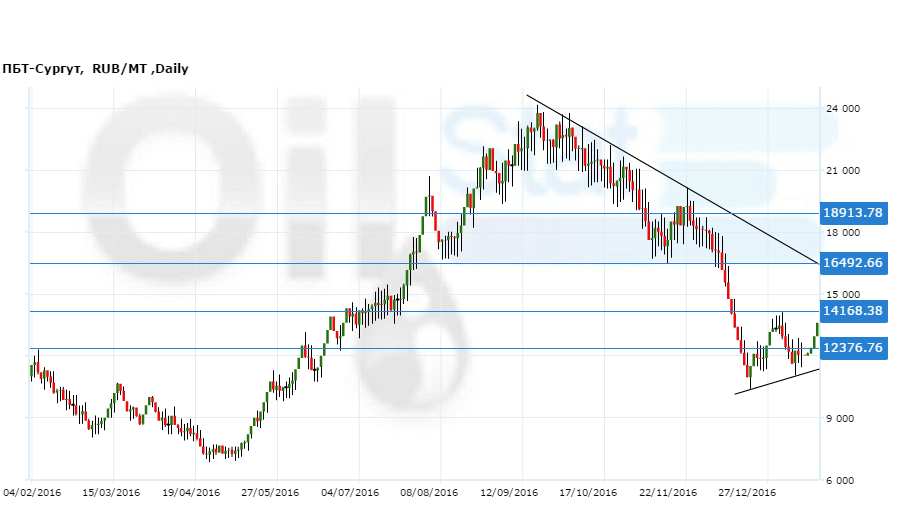
Task: Select the 27/12/2016 date label
Action: 748,492
